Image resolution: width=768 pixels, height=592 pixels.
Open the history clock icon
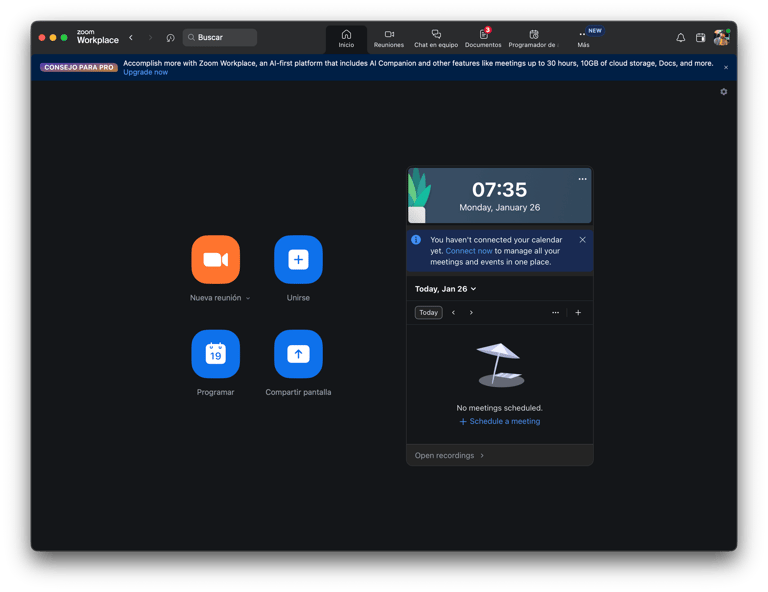click(170, 38)
